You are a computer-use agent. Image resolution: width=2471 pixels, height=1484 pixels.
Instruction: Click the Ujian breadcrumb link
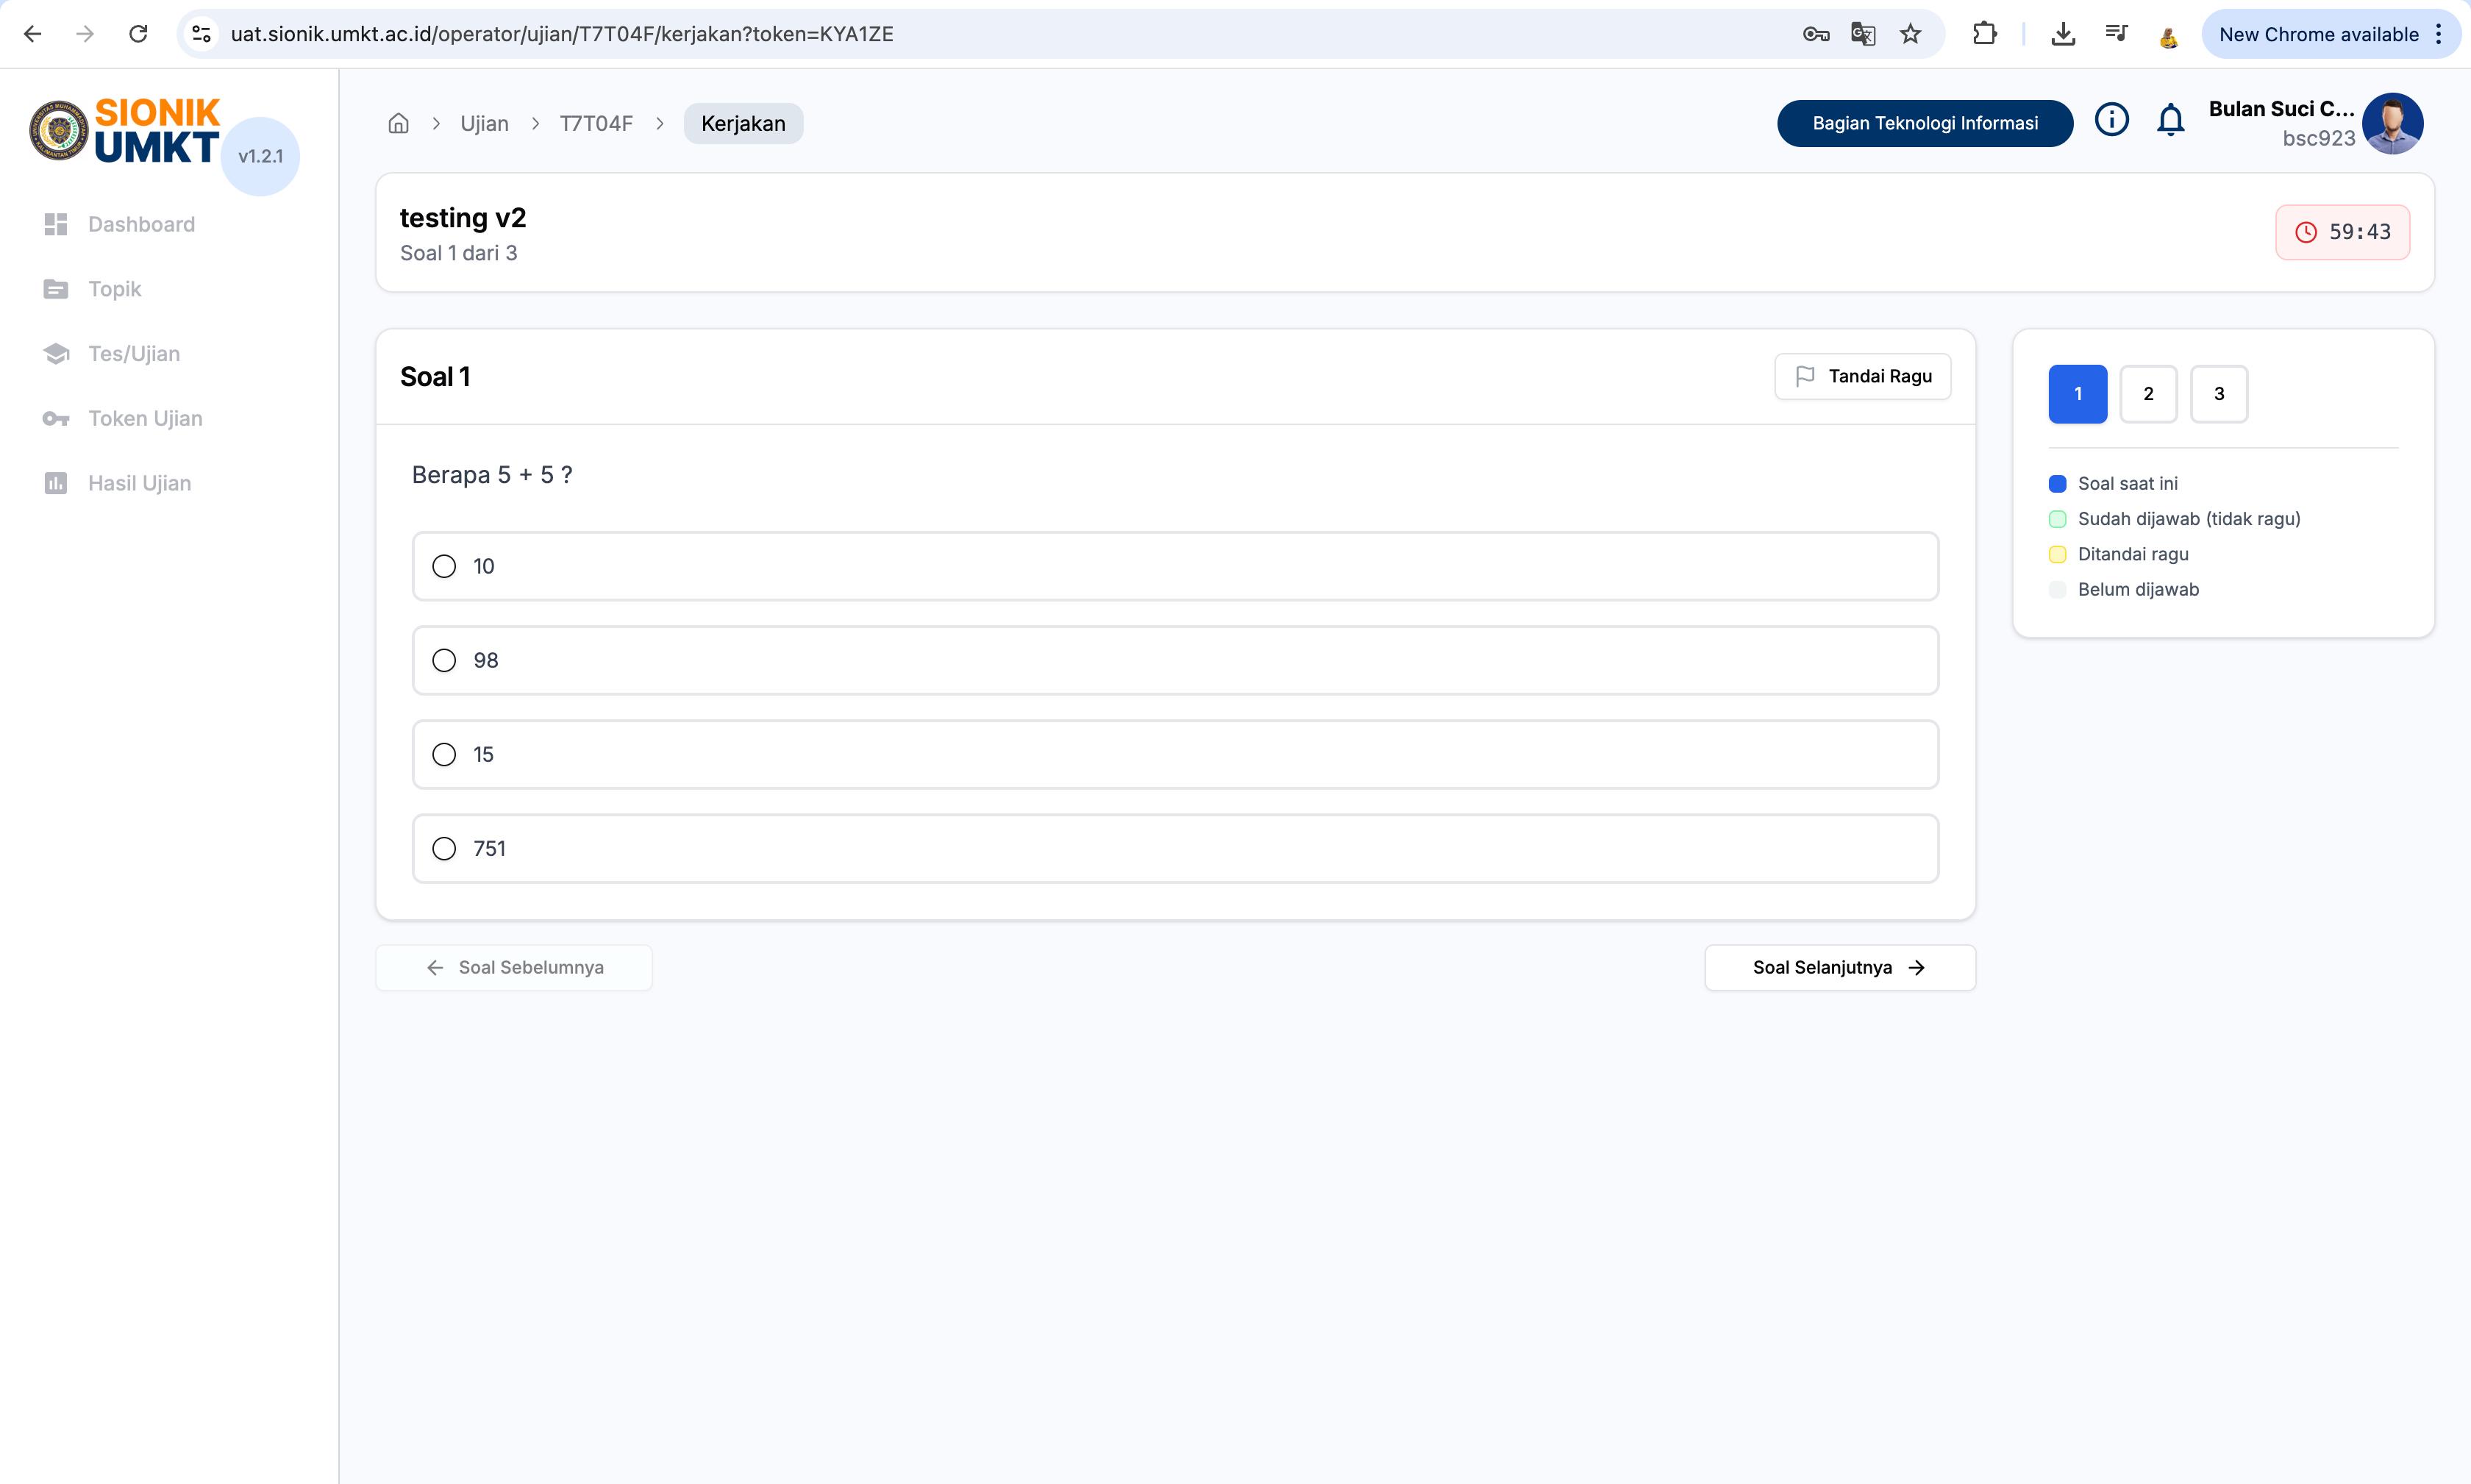484,123
